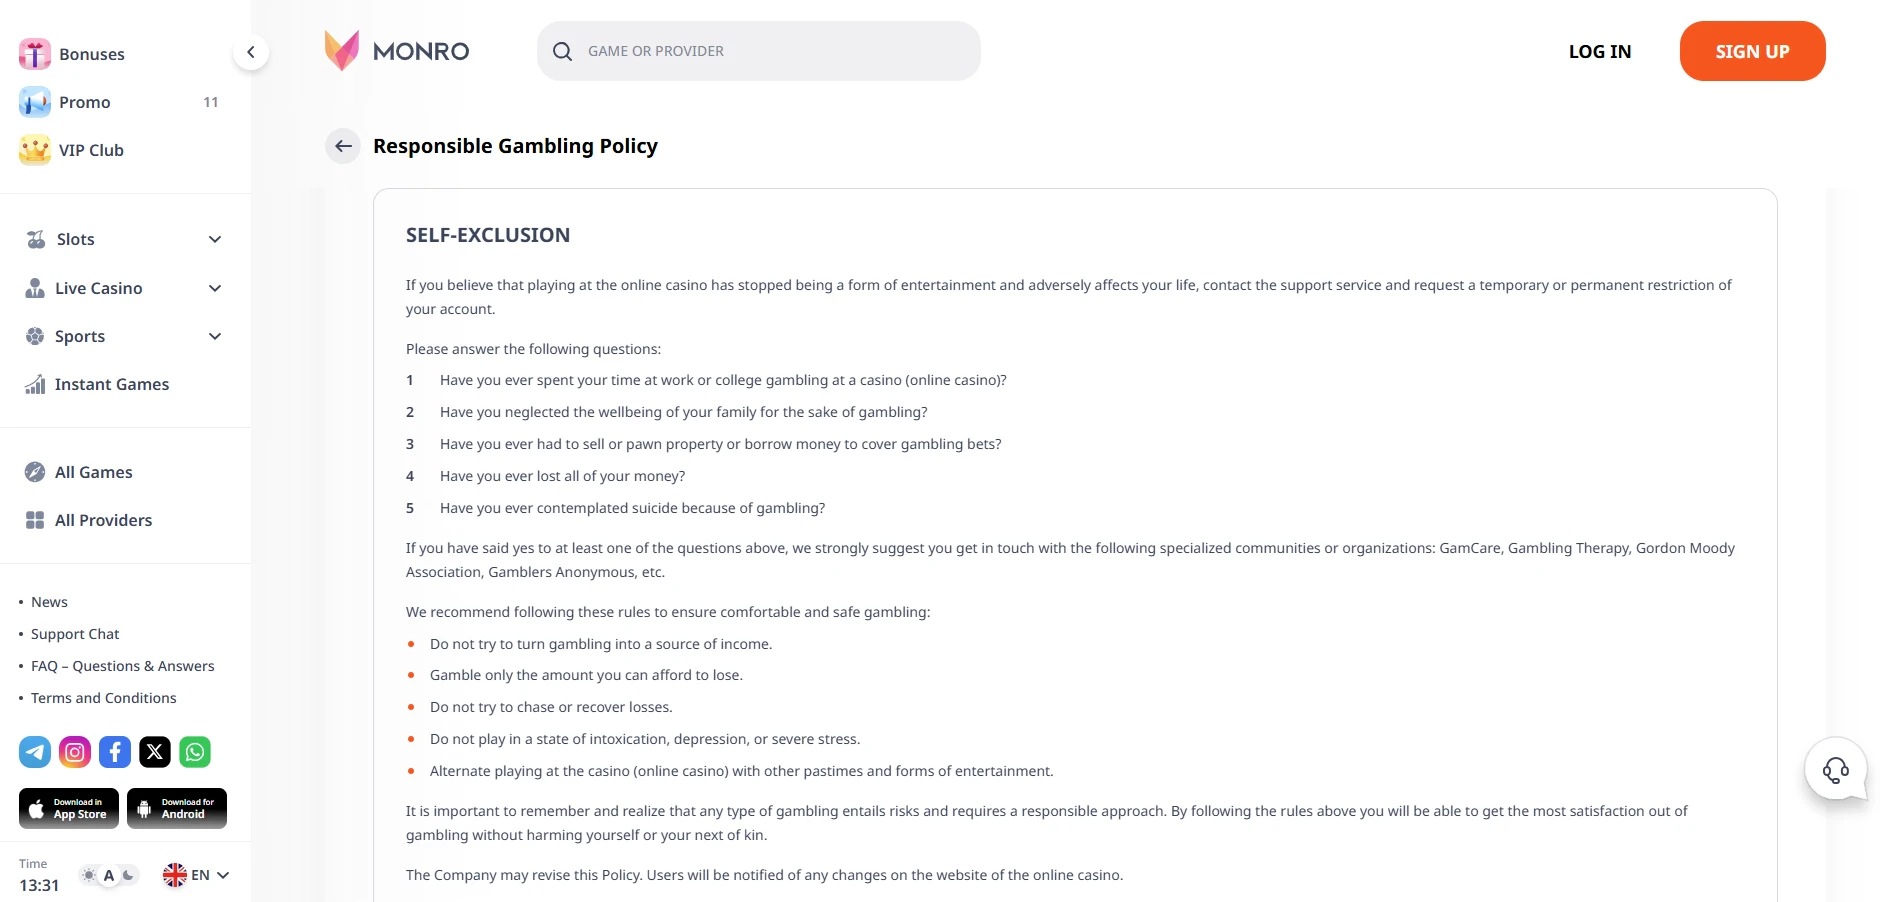
Task: Go back using the arrow beside the page title
Action: pyautogui.click(x=343, y=146)
